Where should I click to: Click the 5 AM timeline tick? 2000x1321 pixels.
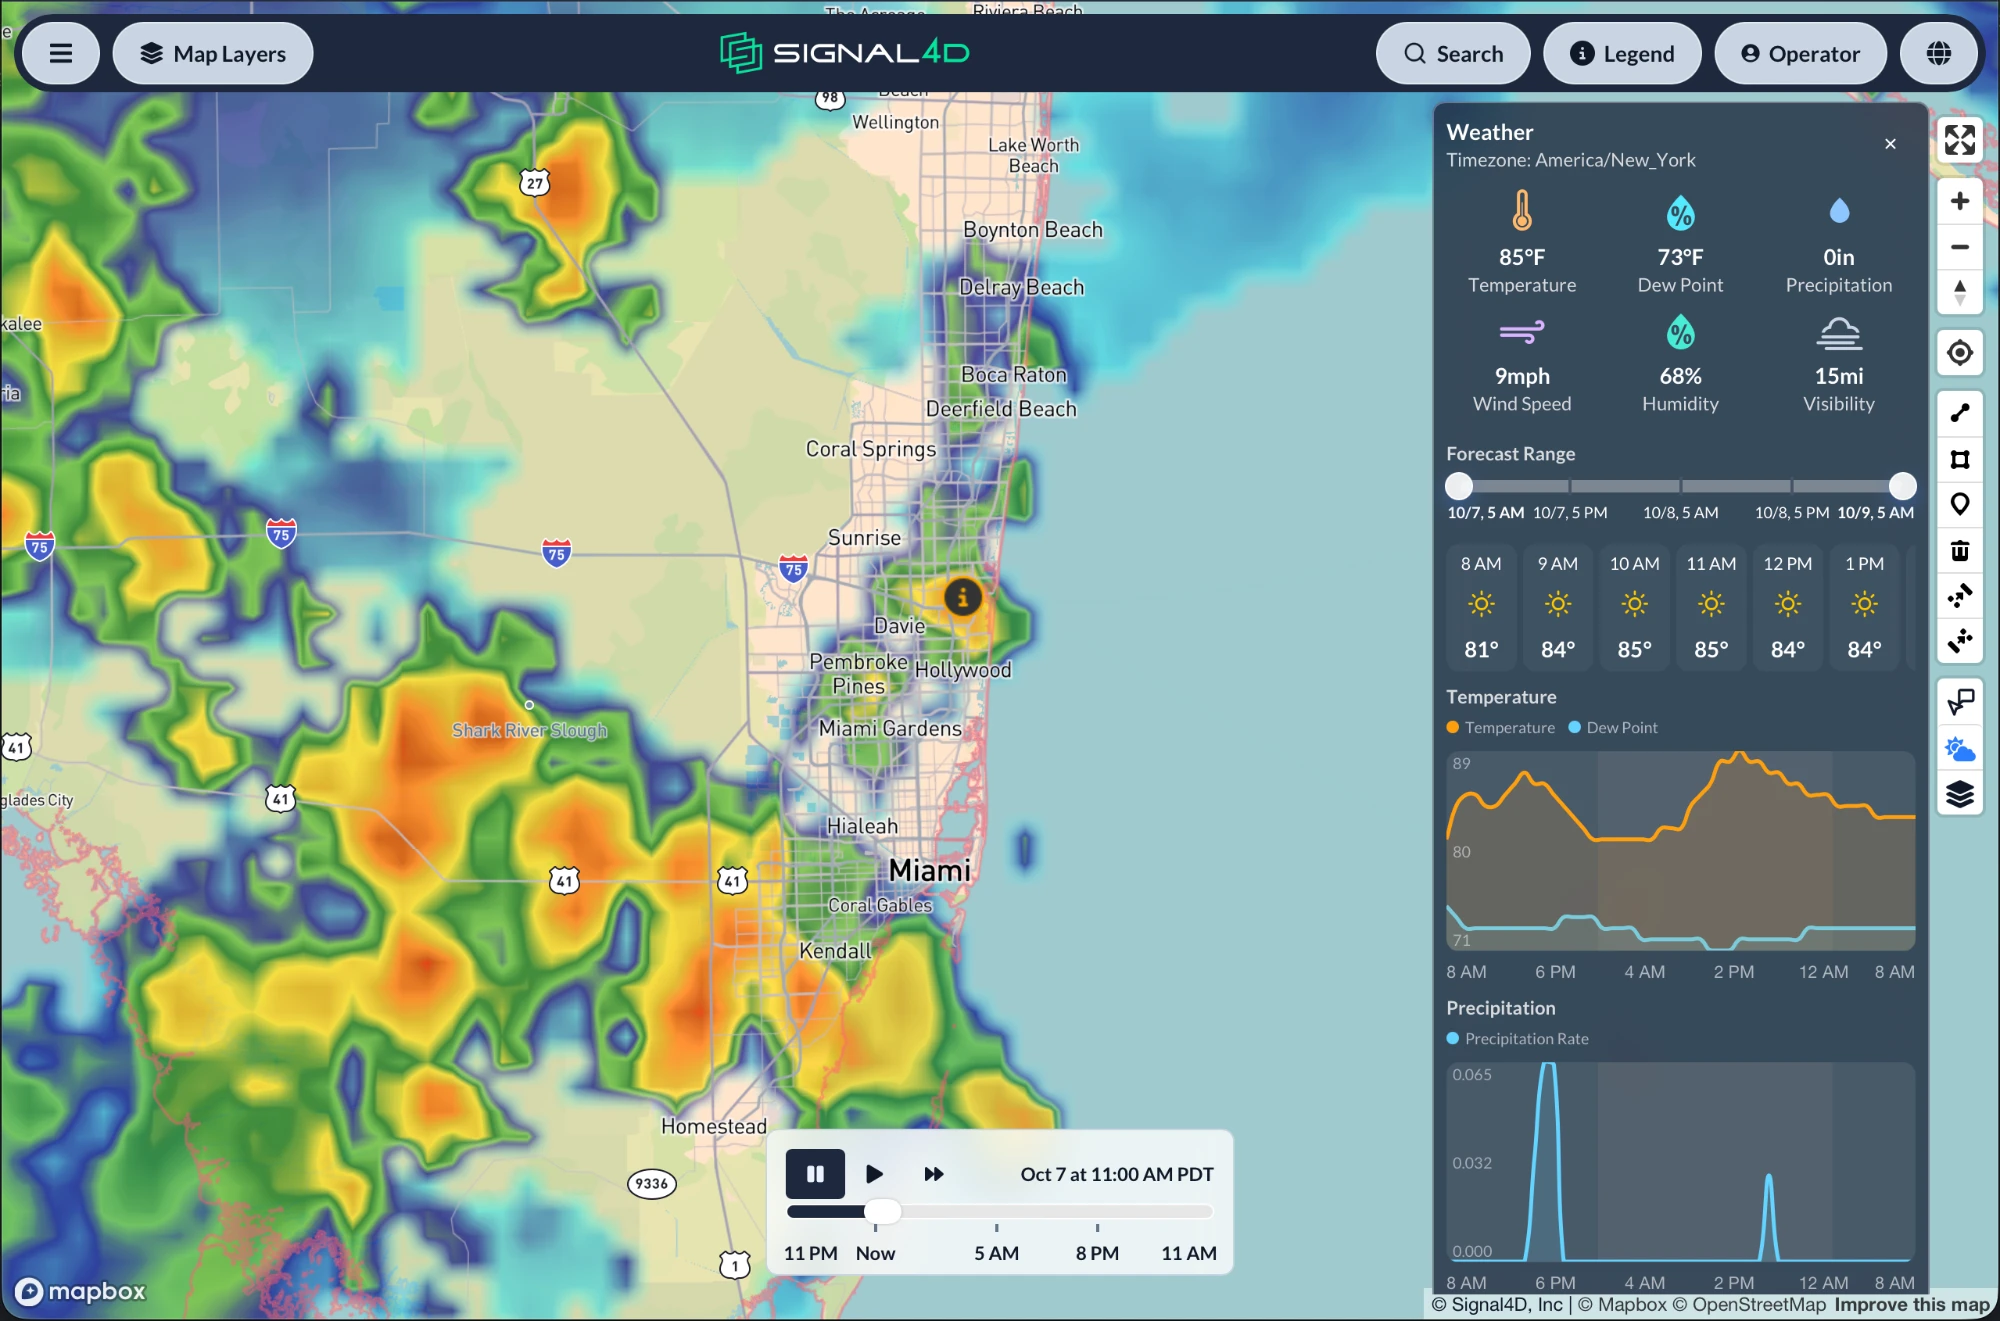(996, 1253)
